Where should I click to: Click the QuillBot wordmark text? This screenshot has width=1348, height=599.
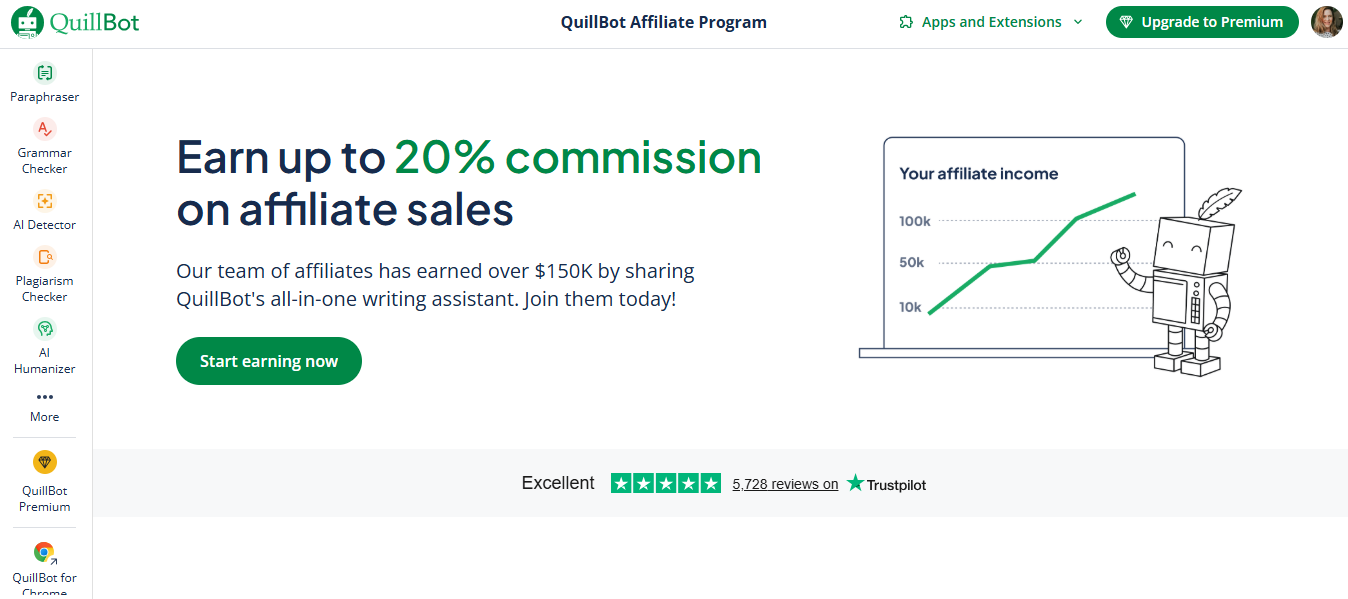coord(95,22)
